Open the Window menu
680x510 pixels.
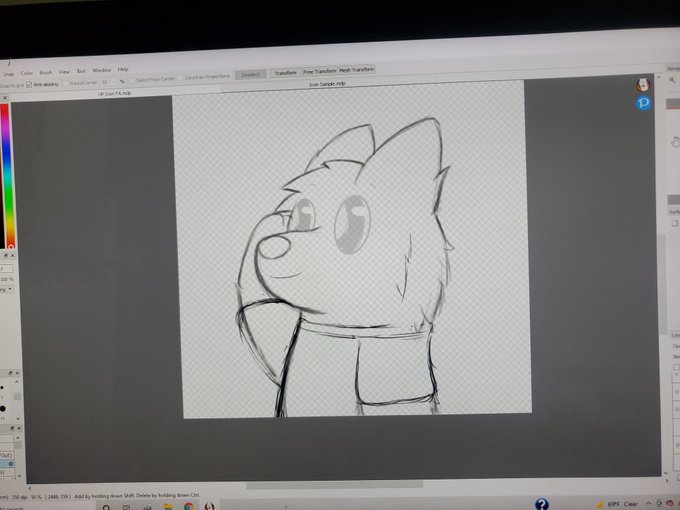click(x=101, y=70)
